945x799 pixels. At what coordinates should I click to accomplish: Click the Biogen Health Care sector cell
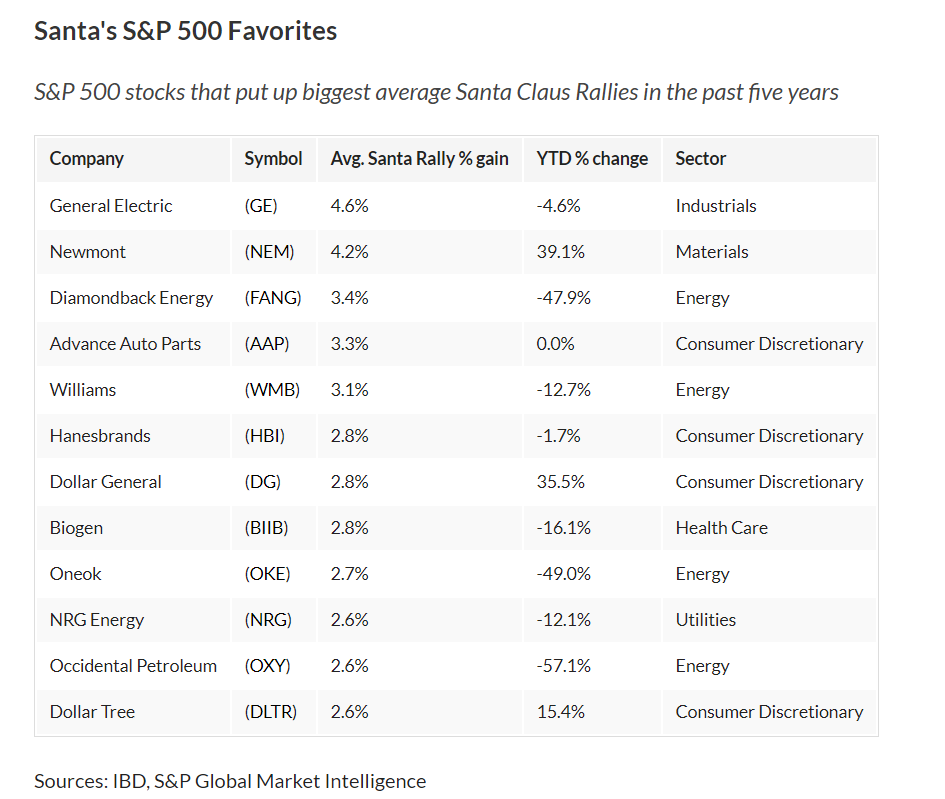721,528
